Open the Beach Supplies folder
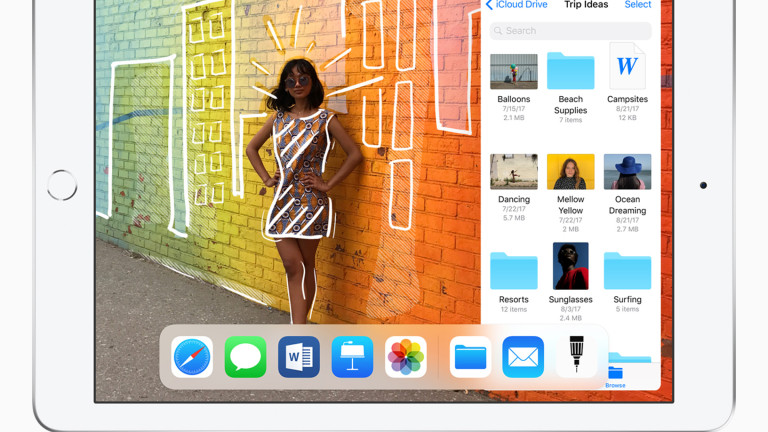Screen dimensions: 768x432 coord(571,72)
